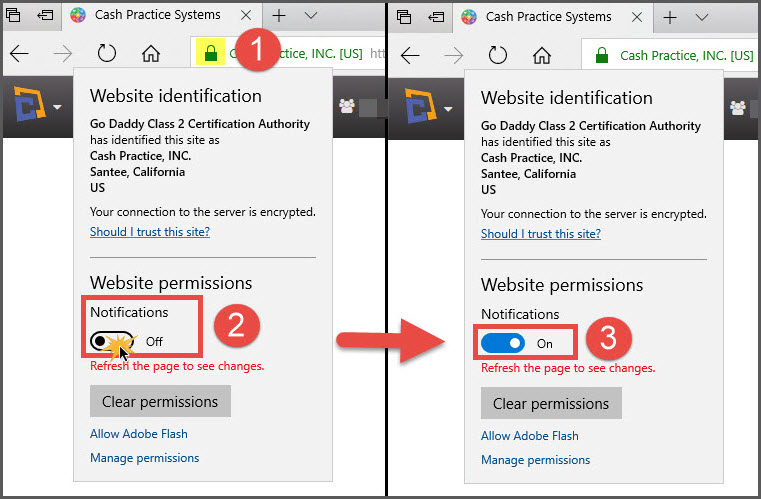Click the people group icon in left page

[347, 106]
